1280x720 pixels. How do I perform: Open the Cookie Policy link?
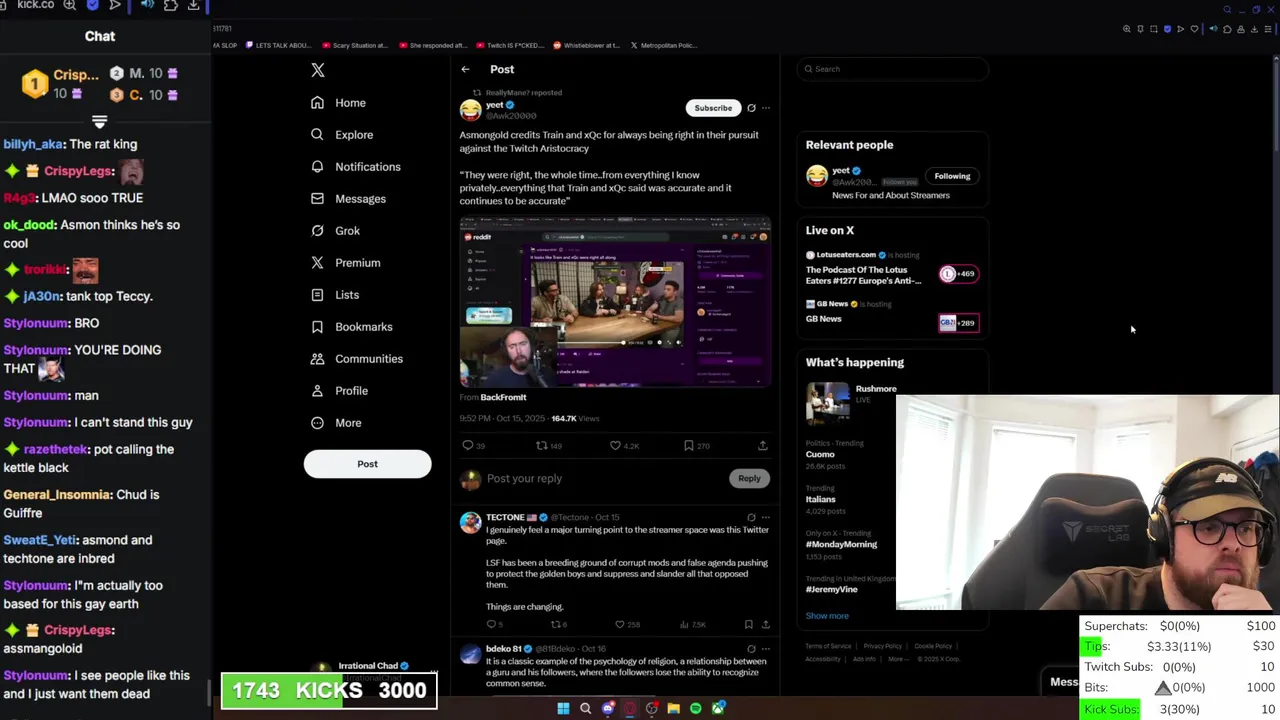coord(933,646)
